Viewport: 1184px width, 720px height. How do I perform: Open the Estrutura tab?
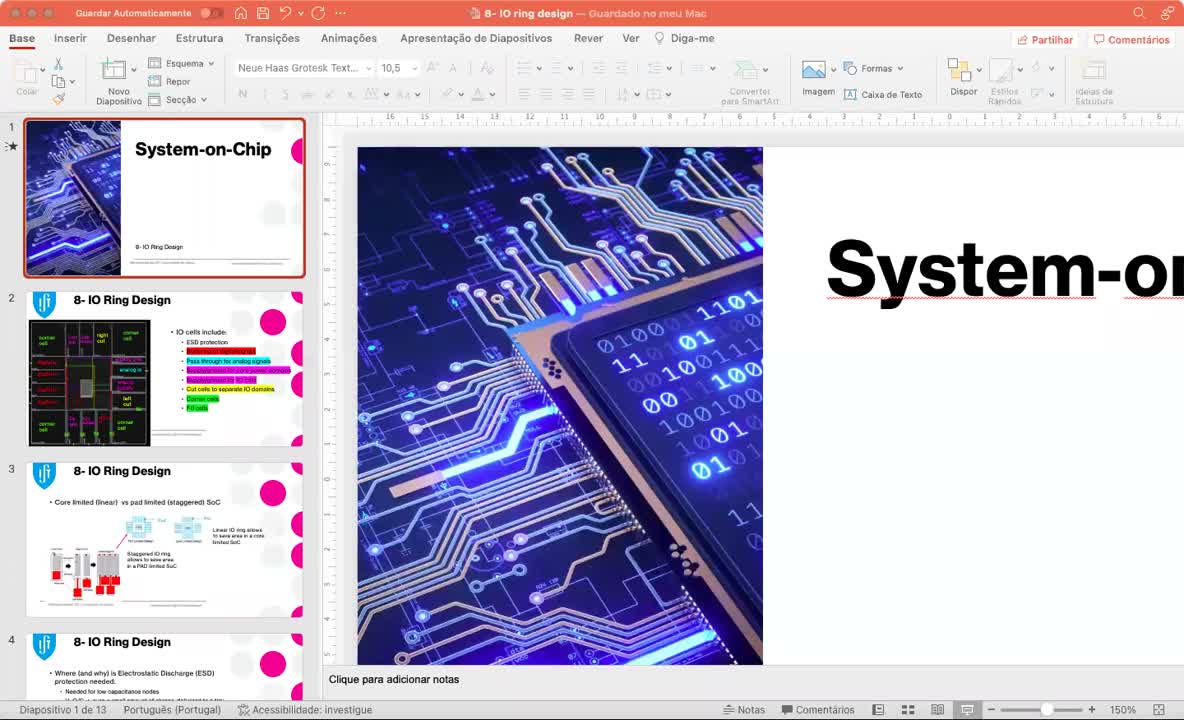click(x=199, y=38)
